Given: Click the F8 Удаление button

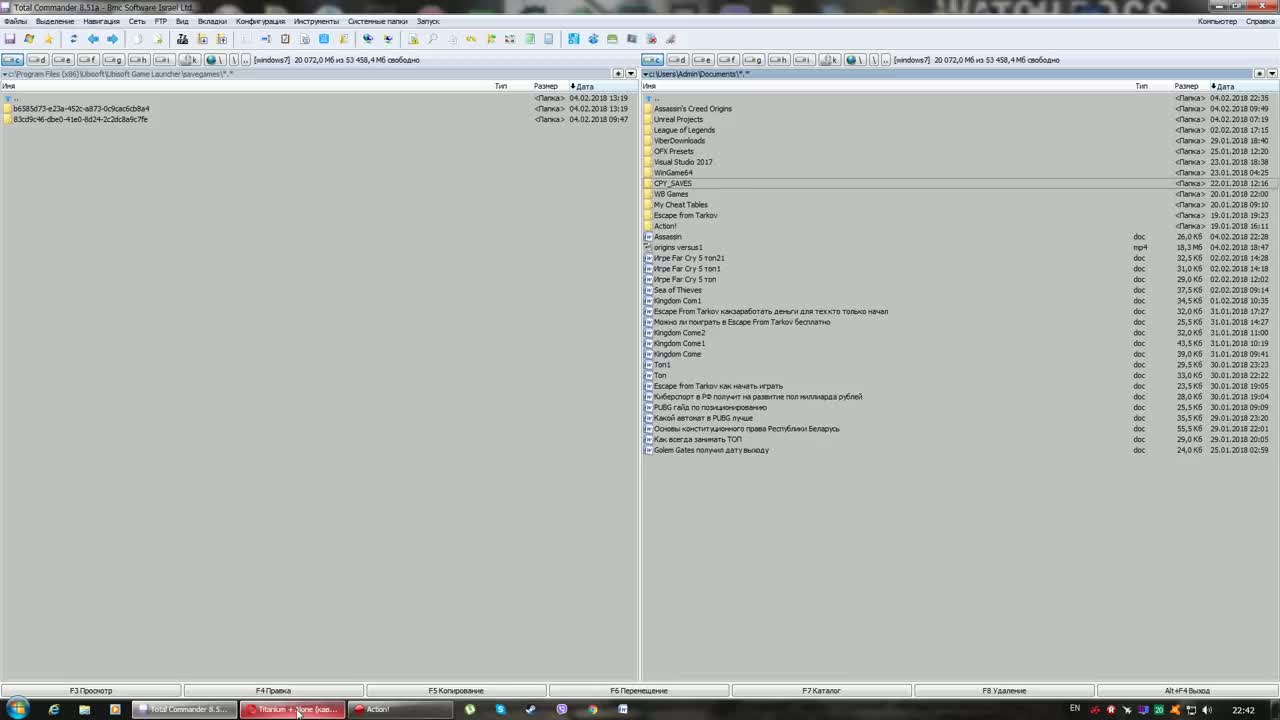Looking at the screenshot, I should pyautogui.click(x=1004, y=691).
